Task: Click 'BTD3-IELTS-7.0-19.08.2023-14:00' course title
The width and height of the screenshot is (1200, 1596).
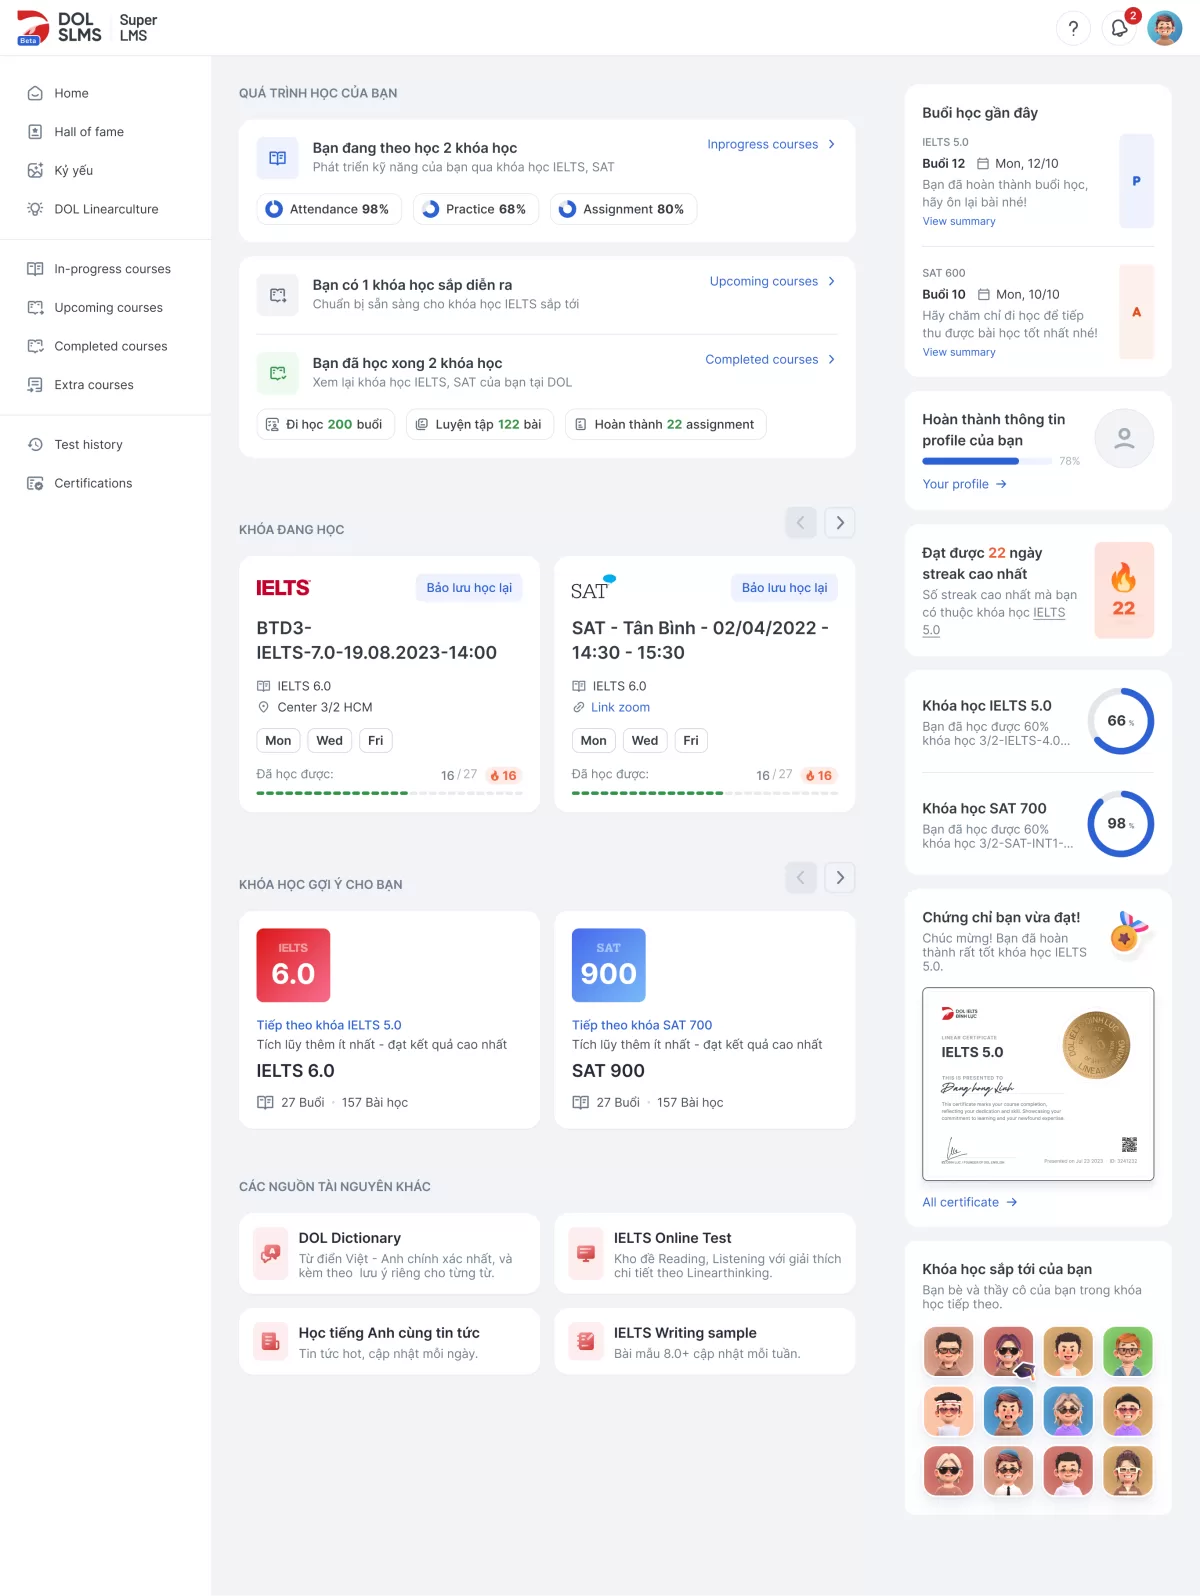Action: point(377,640)
